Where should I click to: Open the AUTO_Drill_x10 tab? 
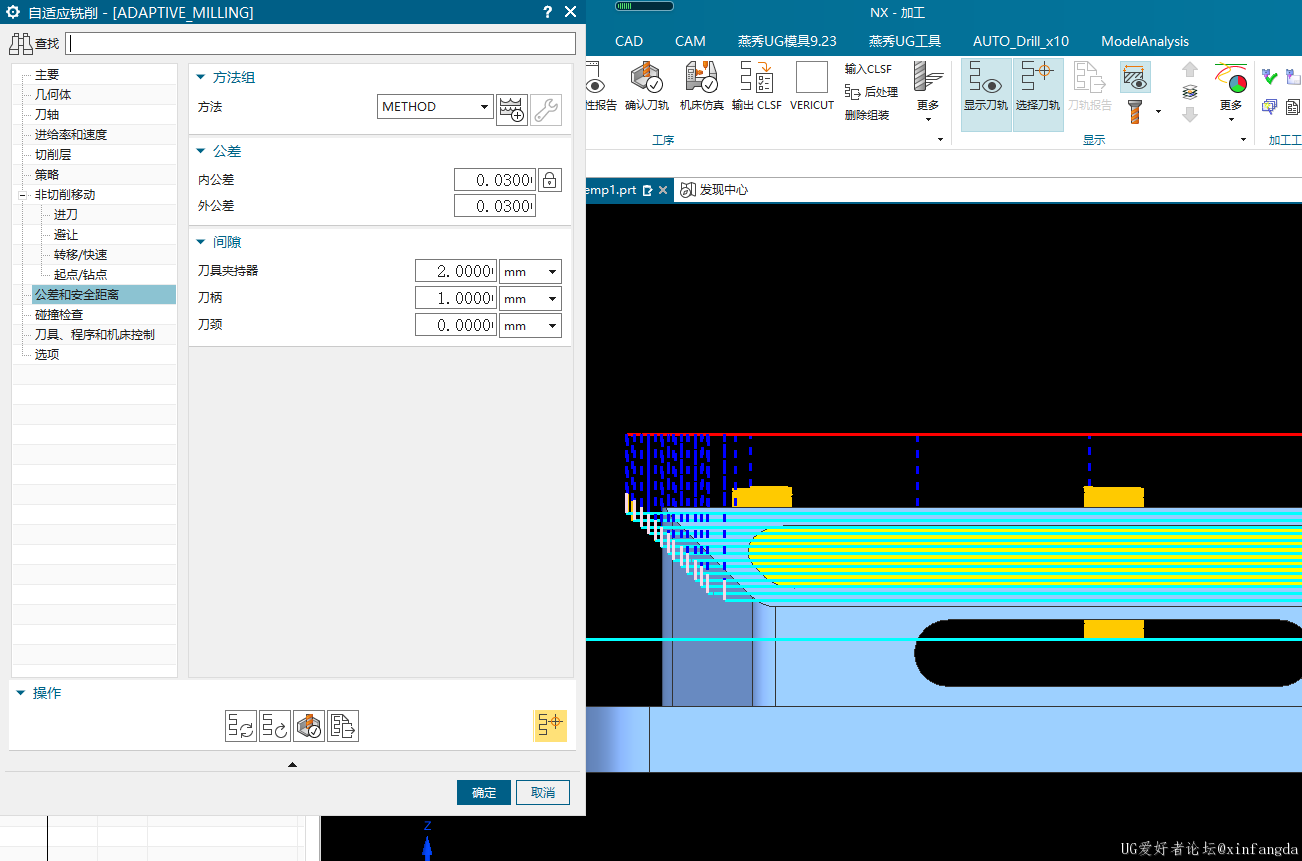pyautogui.click(x=1021, y=41)
